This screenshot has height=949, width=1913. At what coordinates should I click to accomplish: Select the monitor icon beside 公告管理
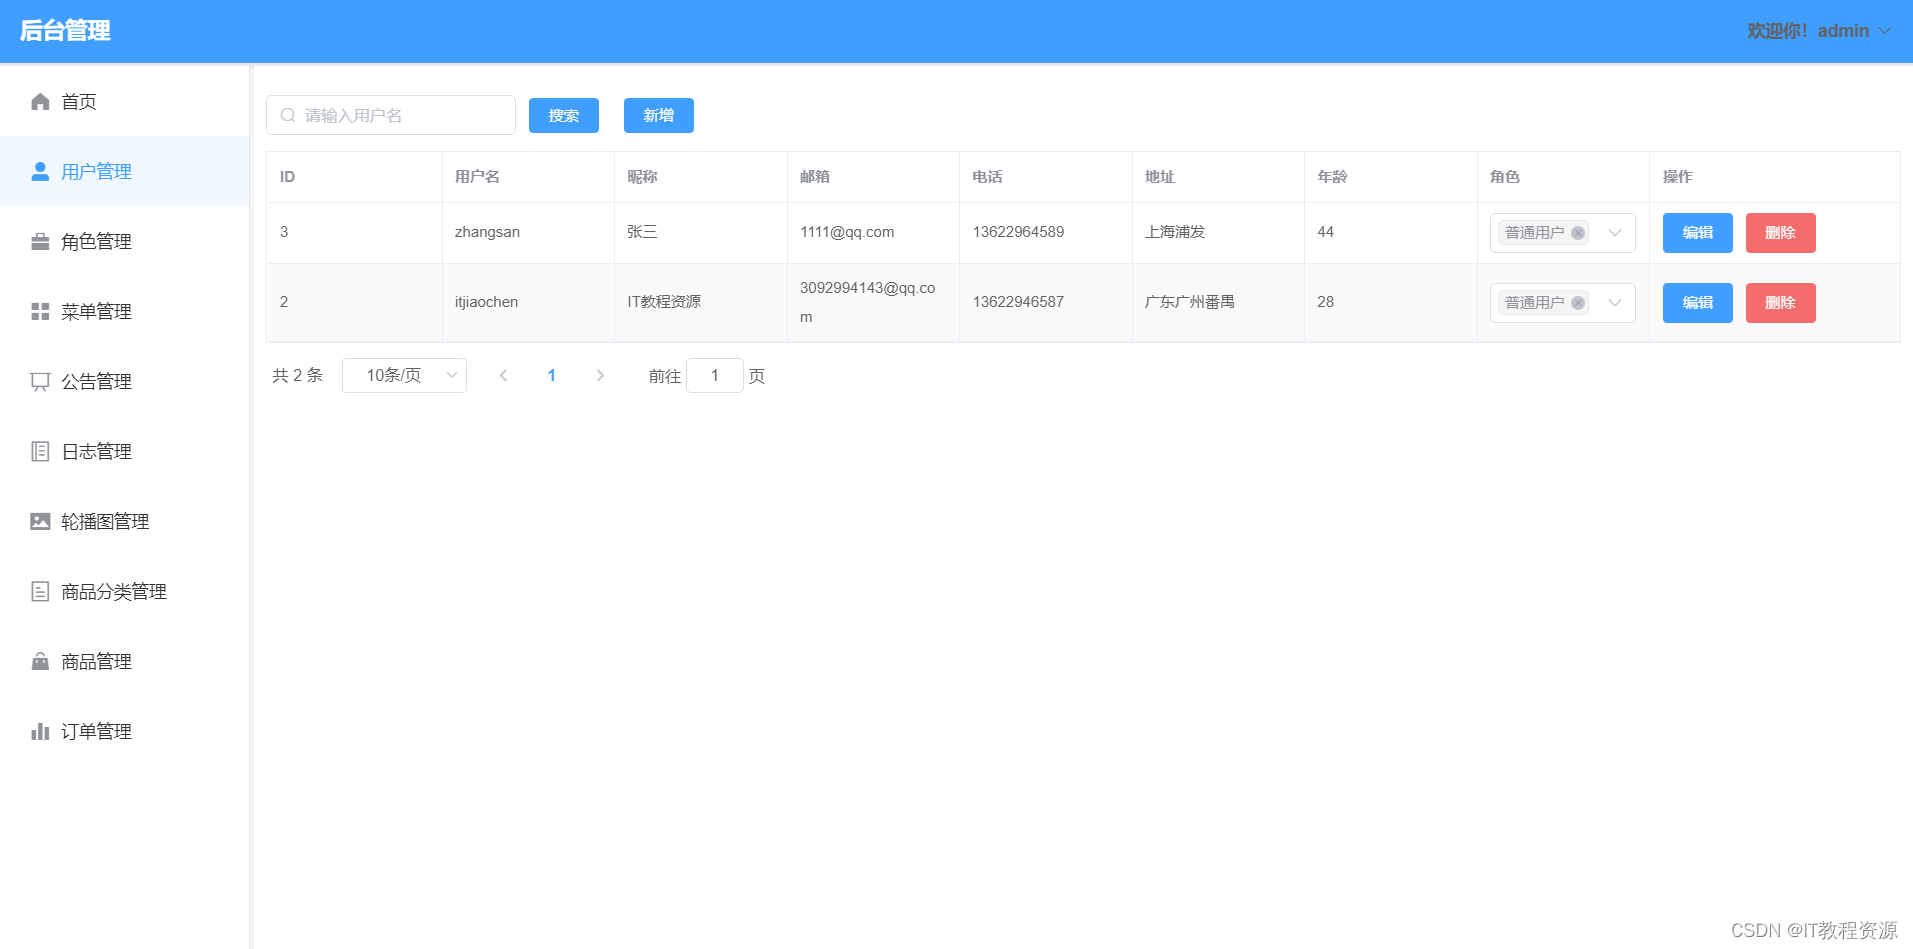pos(39,381)
